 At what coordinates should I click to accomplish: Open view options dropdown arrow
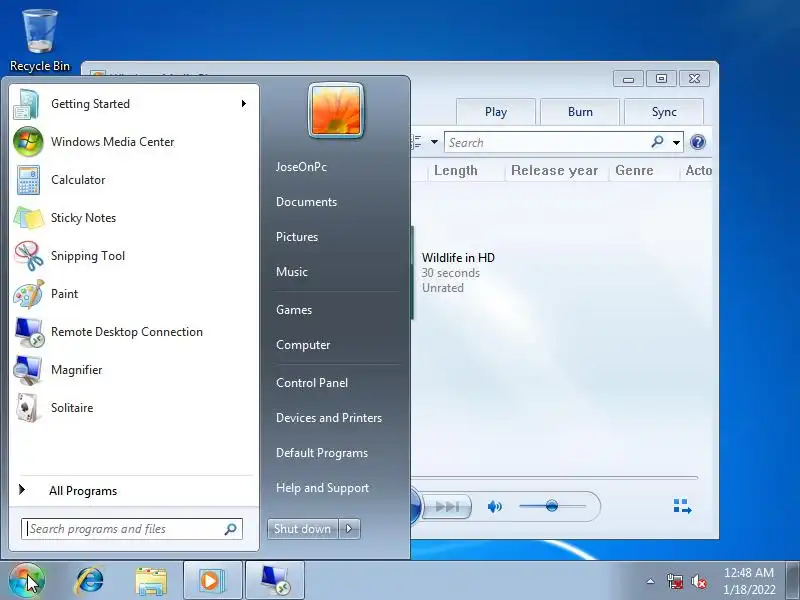click(x=434, y=142)
